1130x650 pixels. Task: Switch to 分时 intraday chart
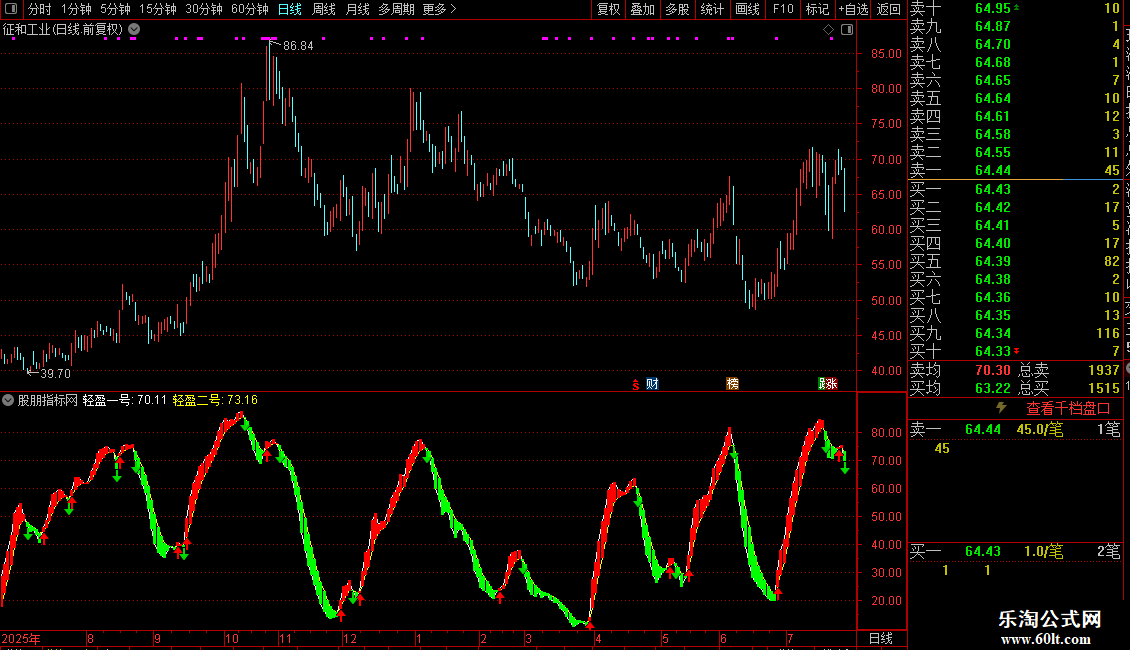[40, 9]
